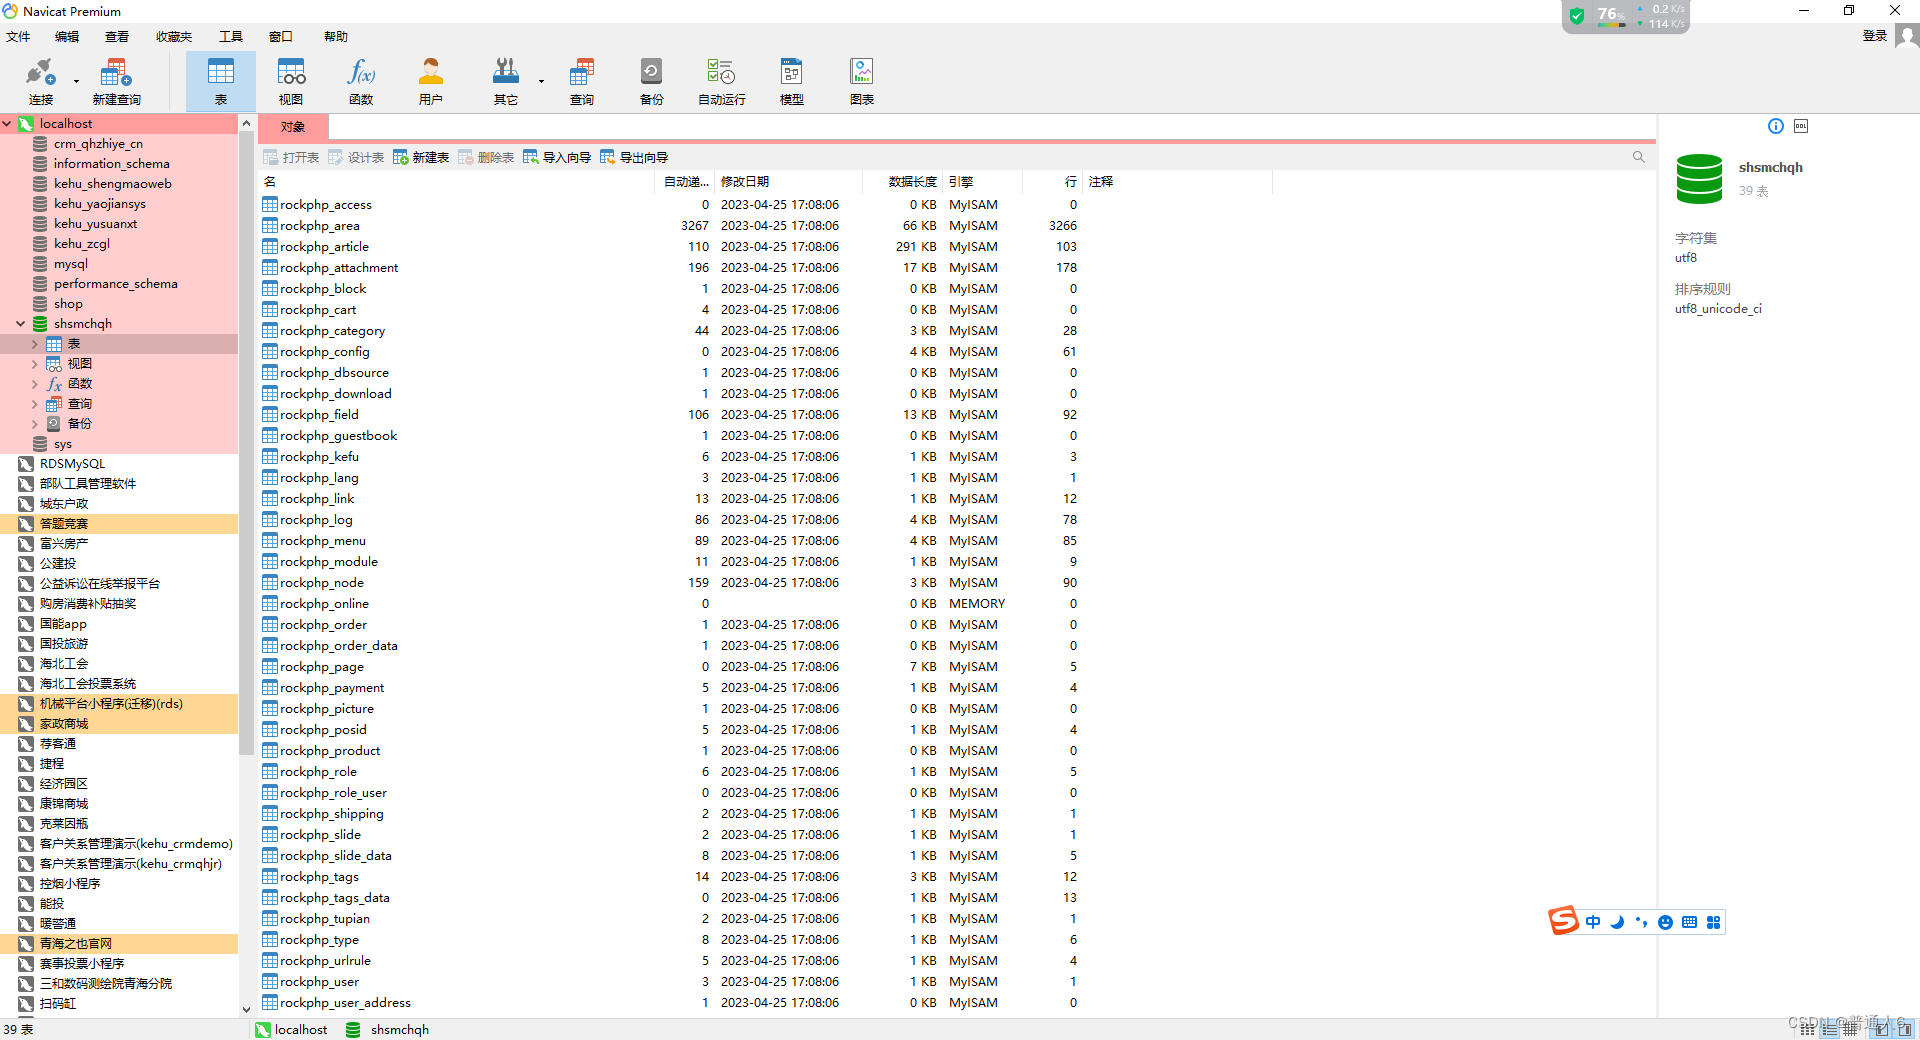Viewport: 1920px width, 1040px height.
Task: Toggle Sogou Chinese/English 中 mode
Action: point(1593,922)
